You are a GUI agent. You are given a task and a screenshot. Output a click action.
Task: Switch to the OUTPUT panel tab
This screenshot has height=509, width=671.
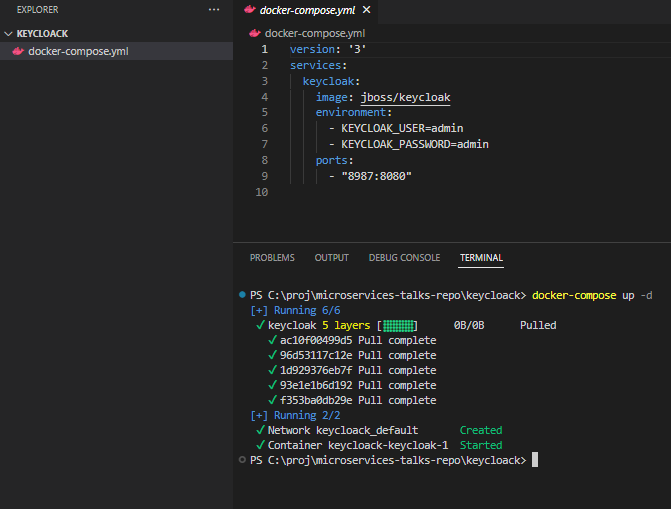click(x=331, y=258)
